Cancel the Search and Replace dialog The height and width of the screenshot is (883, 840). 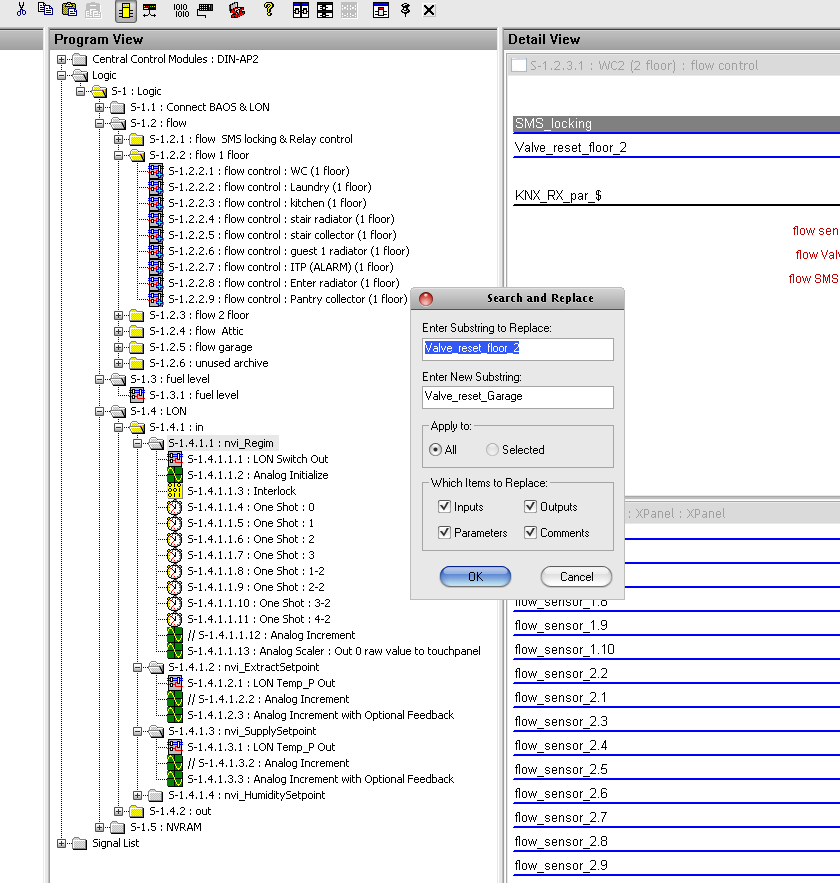click(x=576, y=577)
